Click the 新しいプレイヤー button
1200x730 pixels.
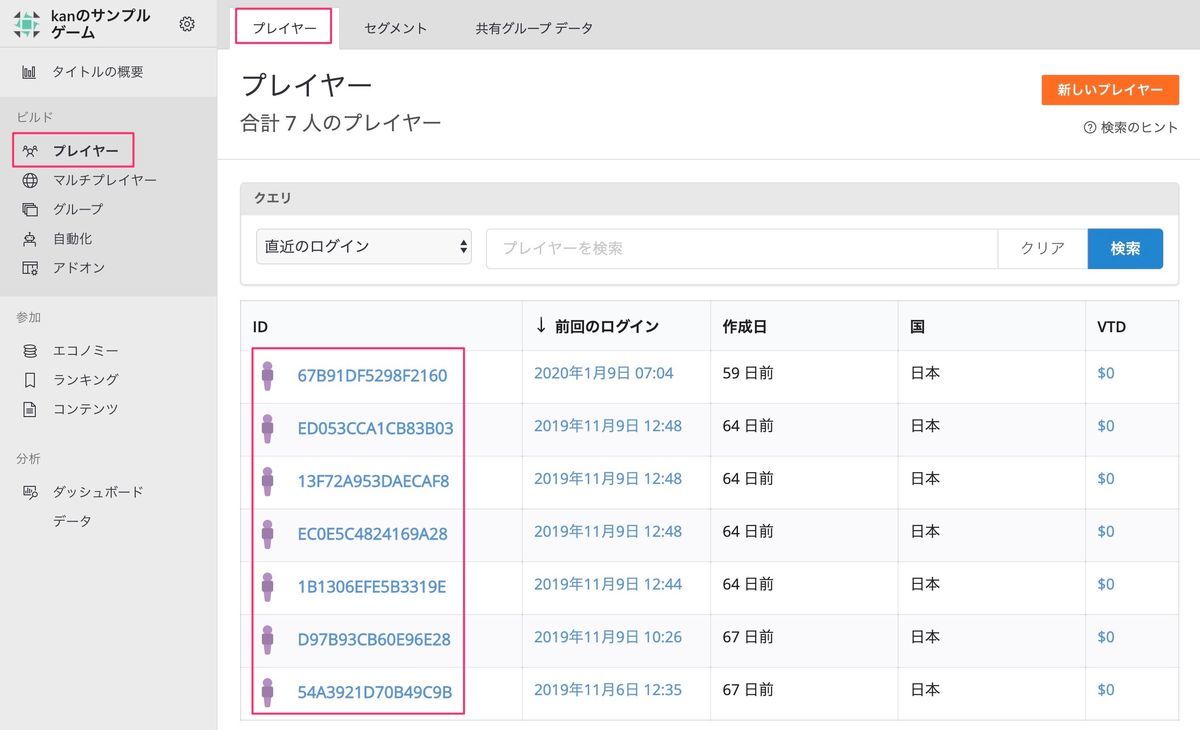[1108, 89]
